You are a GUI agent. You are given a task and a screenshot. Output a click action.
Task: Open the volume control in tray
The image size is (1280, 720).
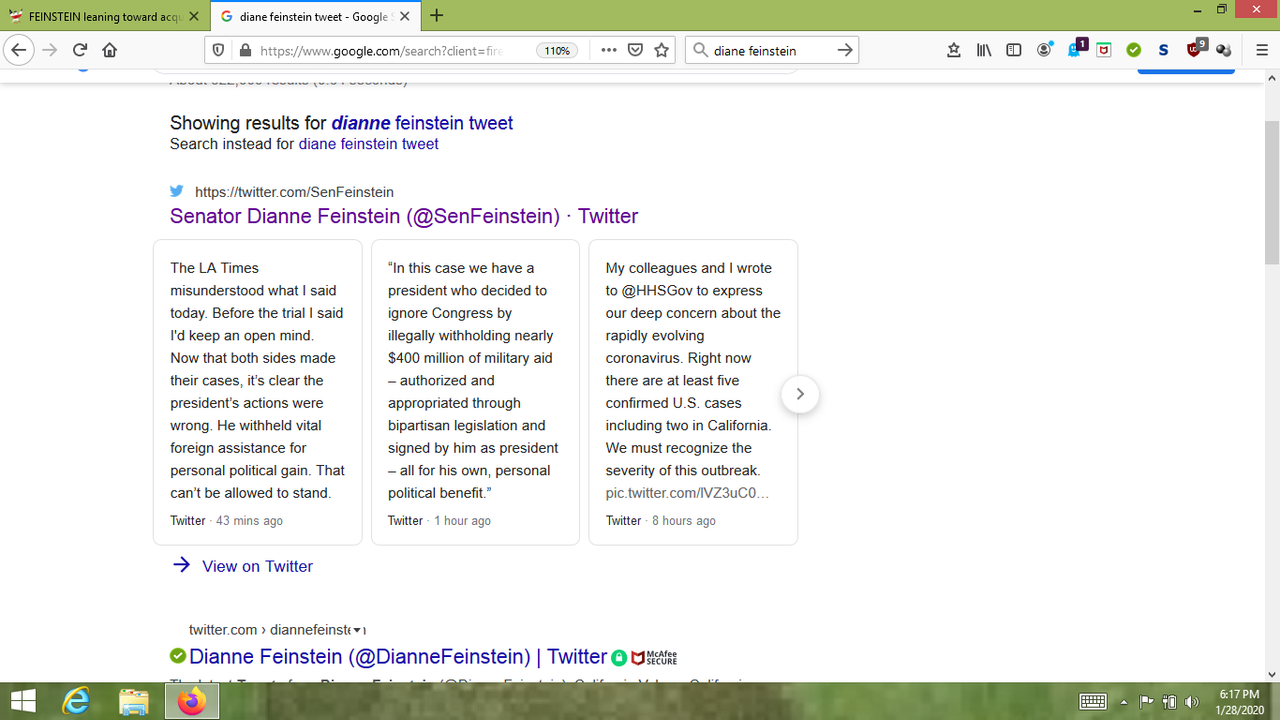(x=1191, y=702)
